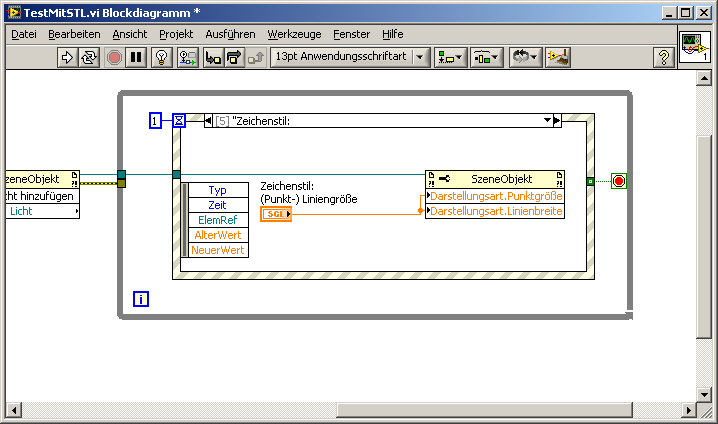This screenshot has width=718, height=424.
Task: Open the Distribute Objects dropdown
Action: point(487,58)
